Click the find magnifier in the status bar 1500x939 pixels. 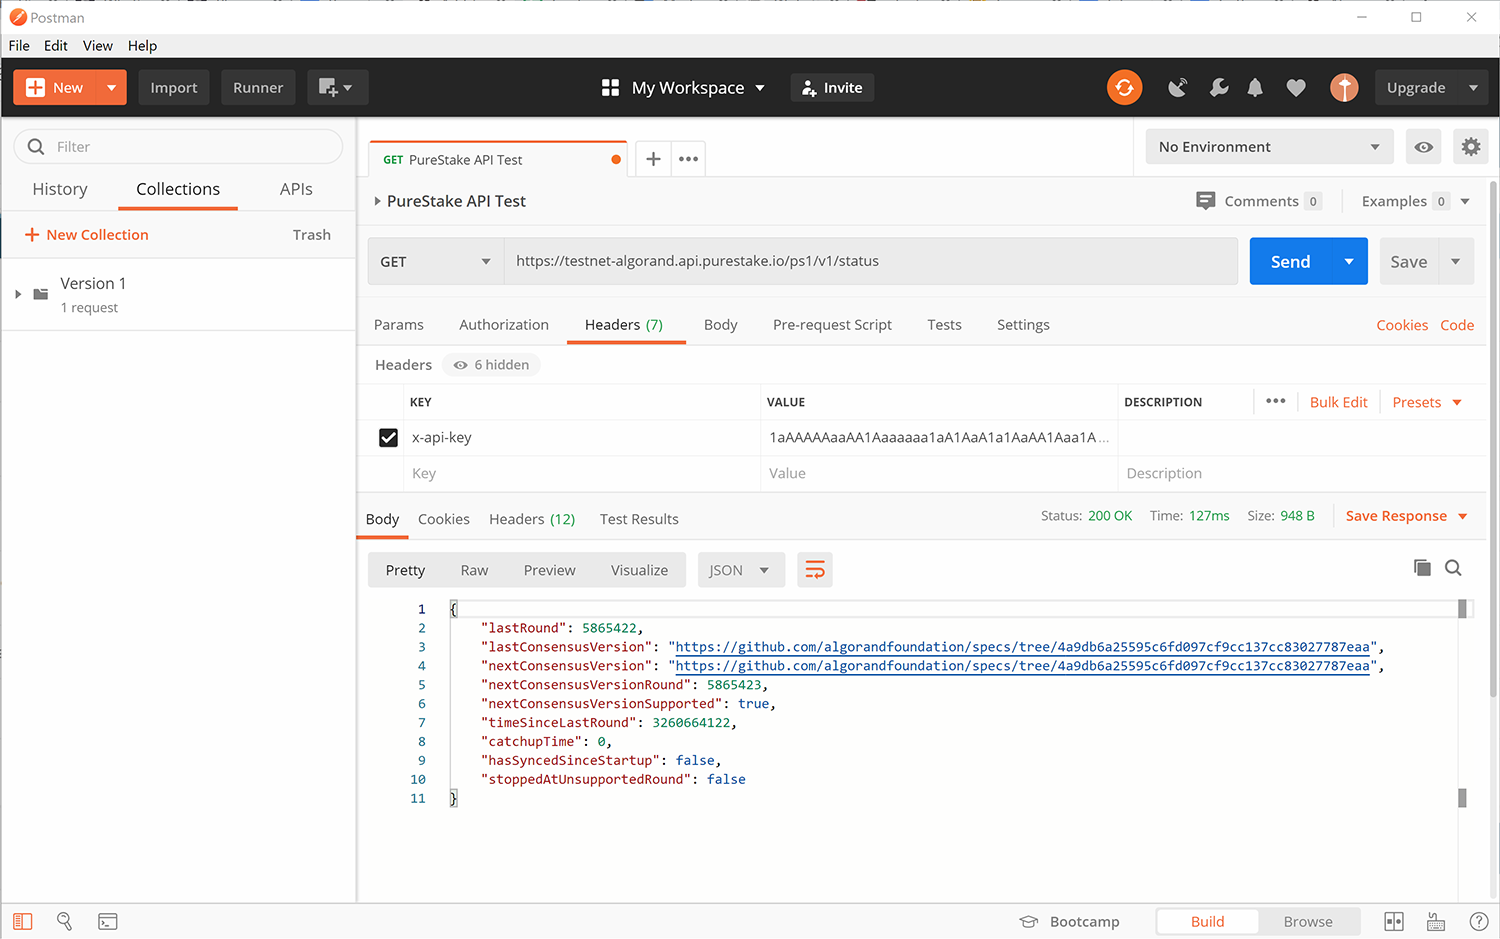click(x=64, y=921)
